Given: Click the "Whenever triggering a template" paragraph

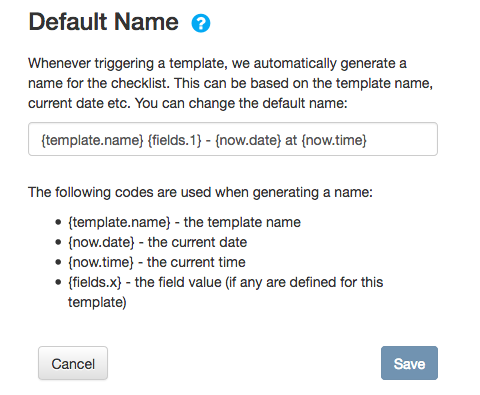Looking at the screenshot, I should (x=230, y=83).
